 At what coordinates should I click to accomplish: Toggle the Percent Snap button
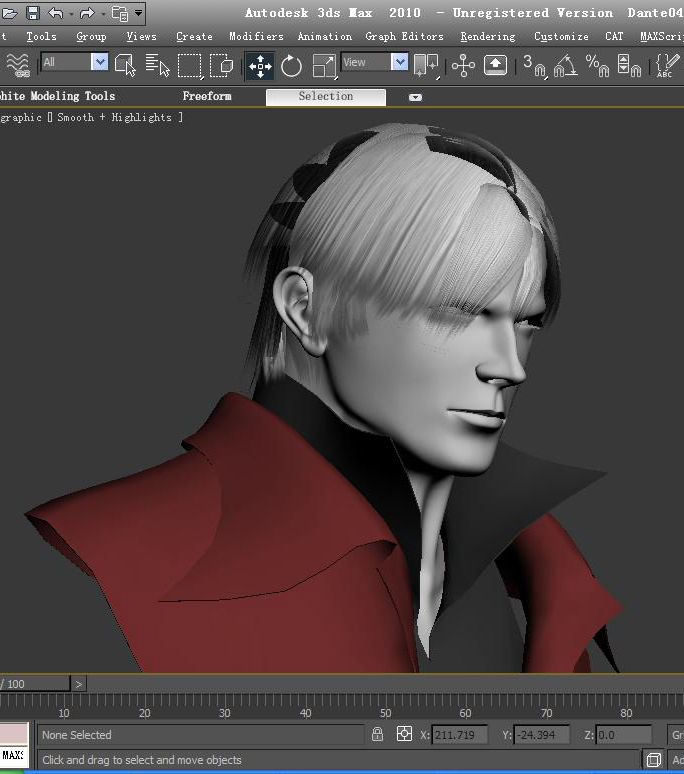(x=597, y=66)
